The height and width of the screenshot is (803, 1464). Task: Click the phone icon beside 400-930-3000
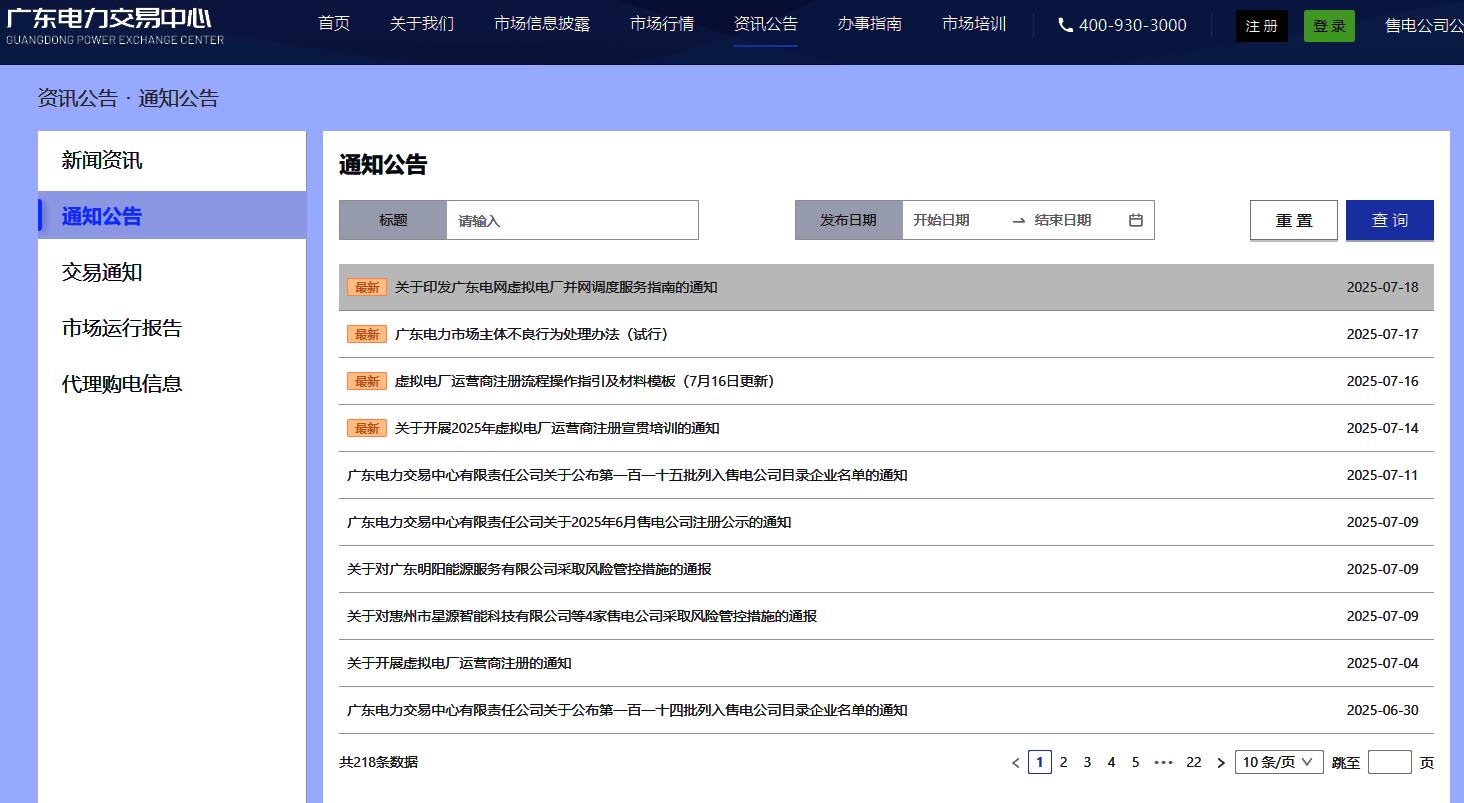coord(1065,25)
